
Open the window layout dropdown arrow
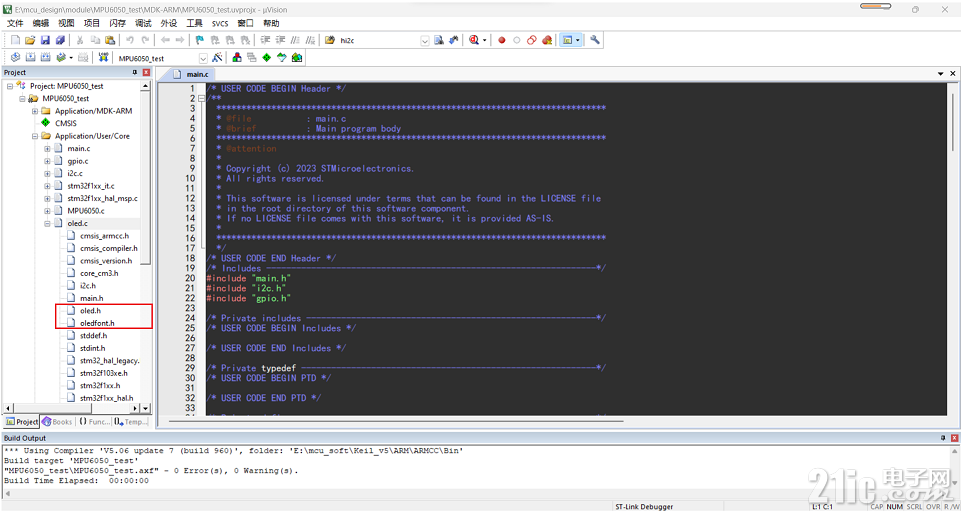point(578,40)
